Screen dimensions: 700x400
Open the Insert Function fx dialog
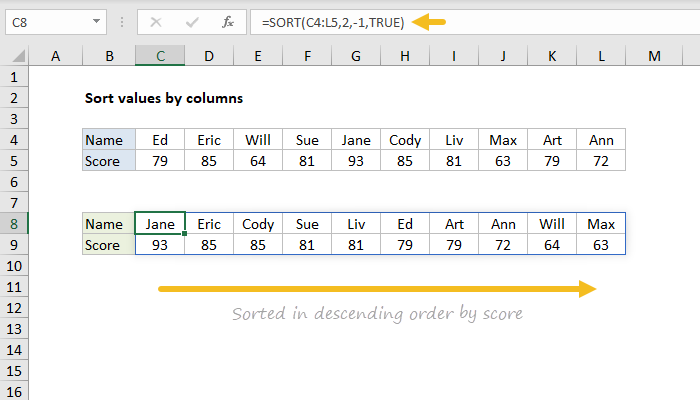click(228, 22)
